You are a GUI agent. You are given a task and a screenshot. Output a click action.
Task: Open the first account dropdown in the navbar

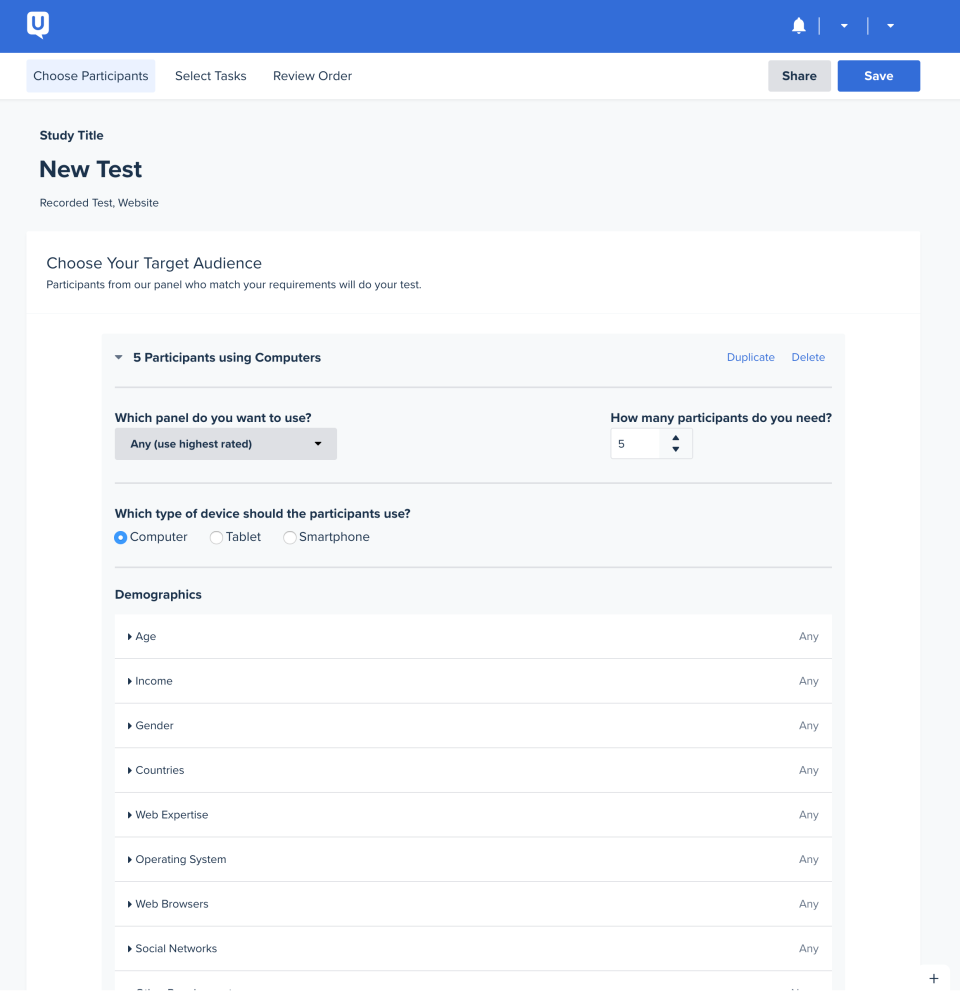pos(843,25)
